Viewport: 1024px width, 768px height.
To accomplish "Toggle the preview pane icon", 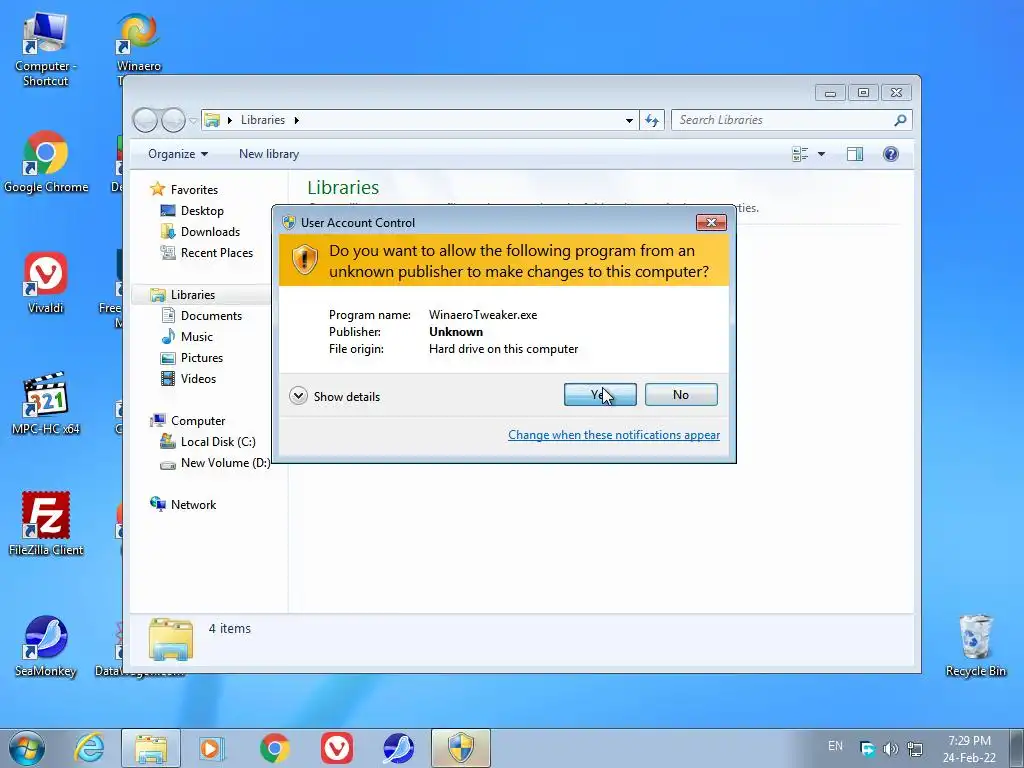I will (x=855, y=154).
